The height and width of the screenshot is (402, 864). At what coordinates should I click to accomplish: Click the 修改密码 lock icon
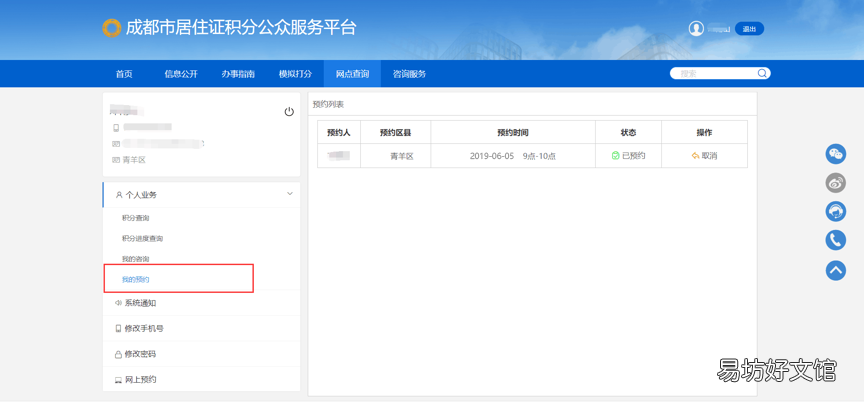pyautogui.click(x=118, y=354)
